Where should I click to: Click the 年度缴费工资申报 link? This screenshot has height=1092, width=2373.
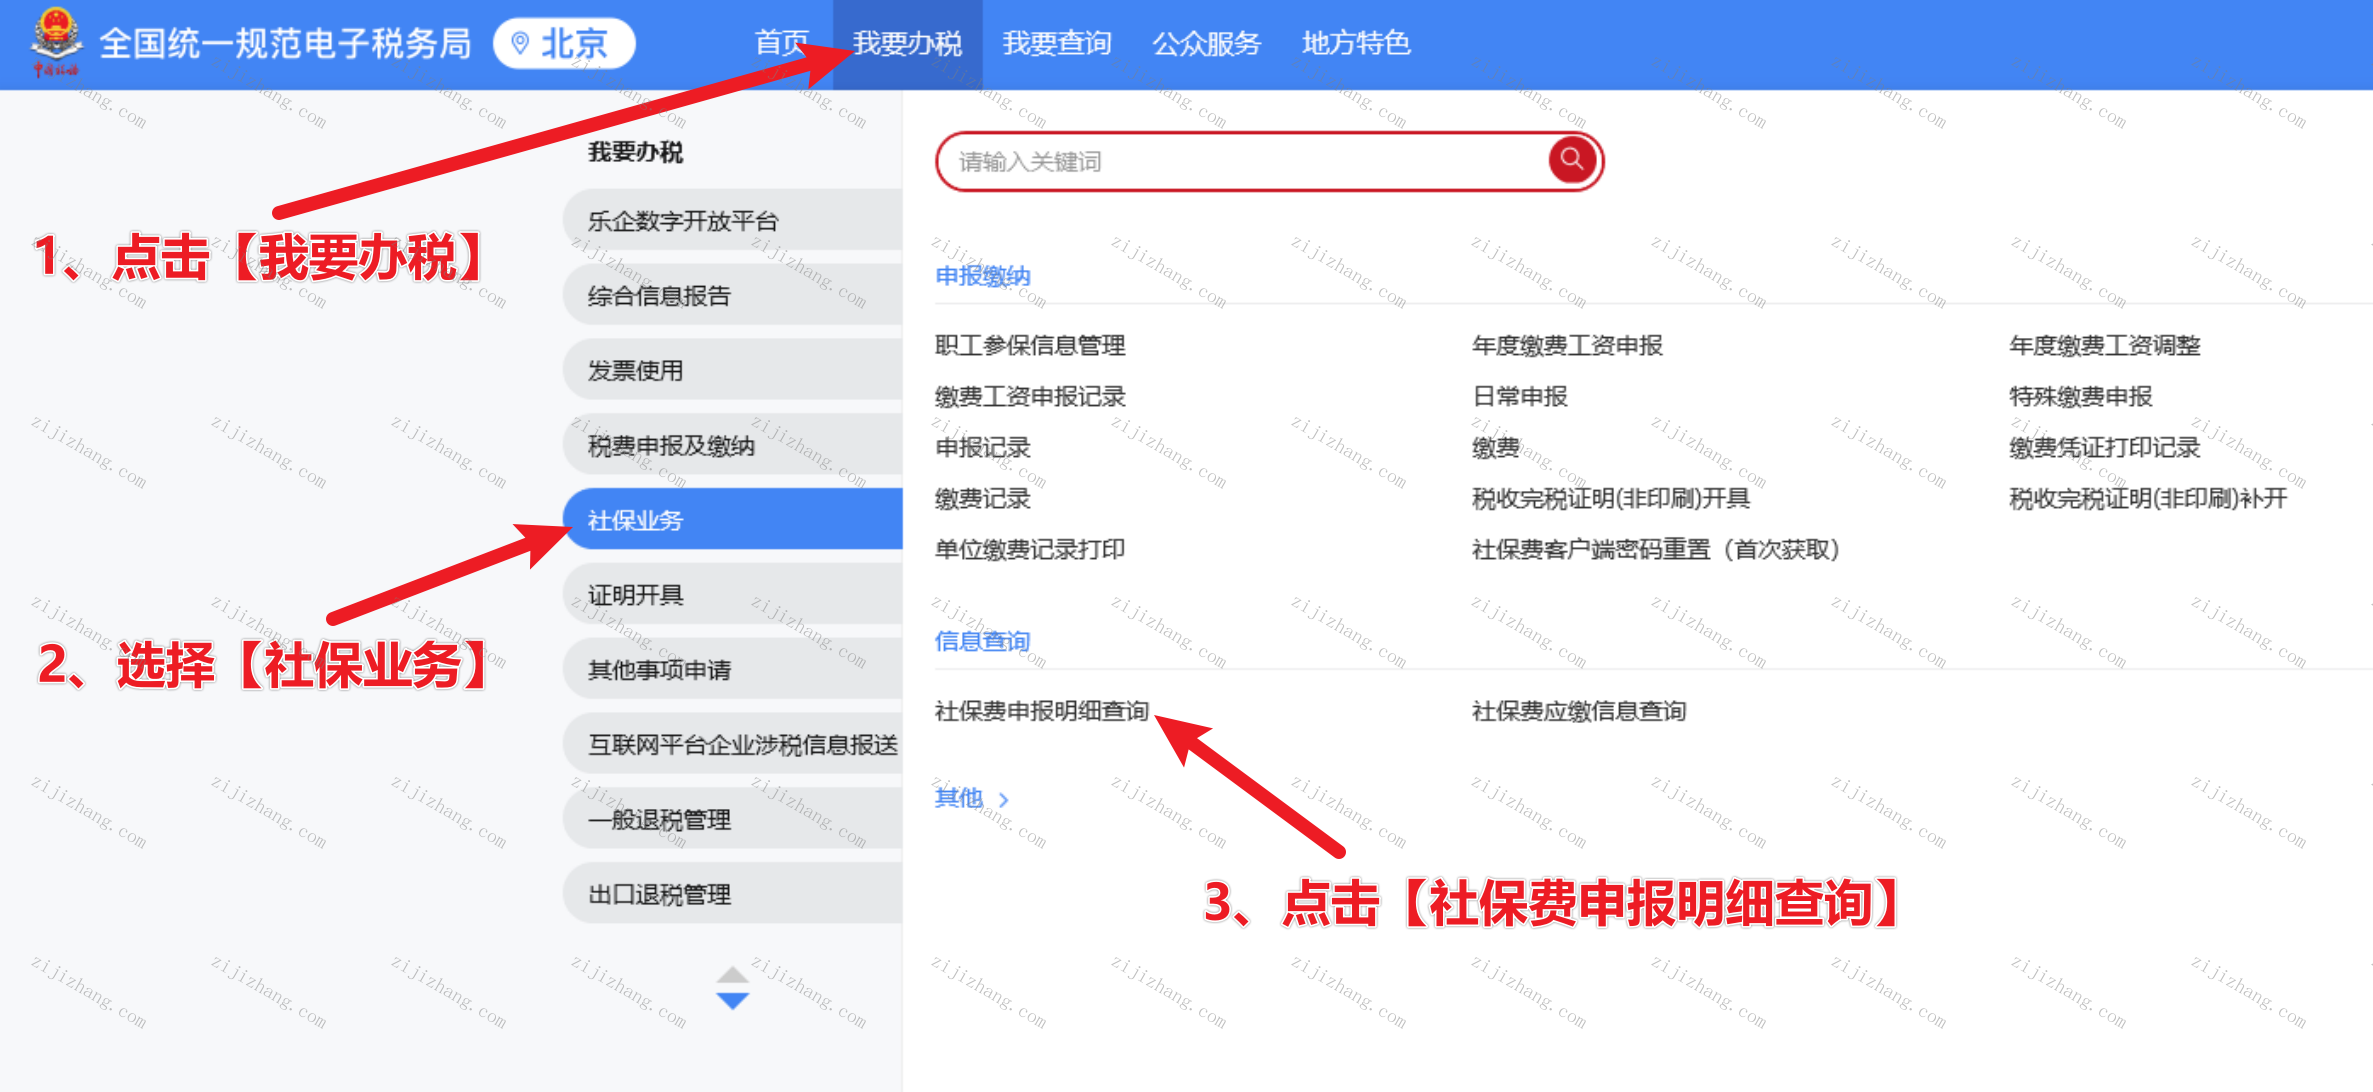[x=1567, y=345]
